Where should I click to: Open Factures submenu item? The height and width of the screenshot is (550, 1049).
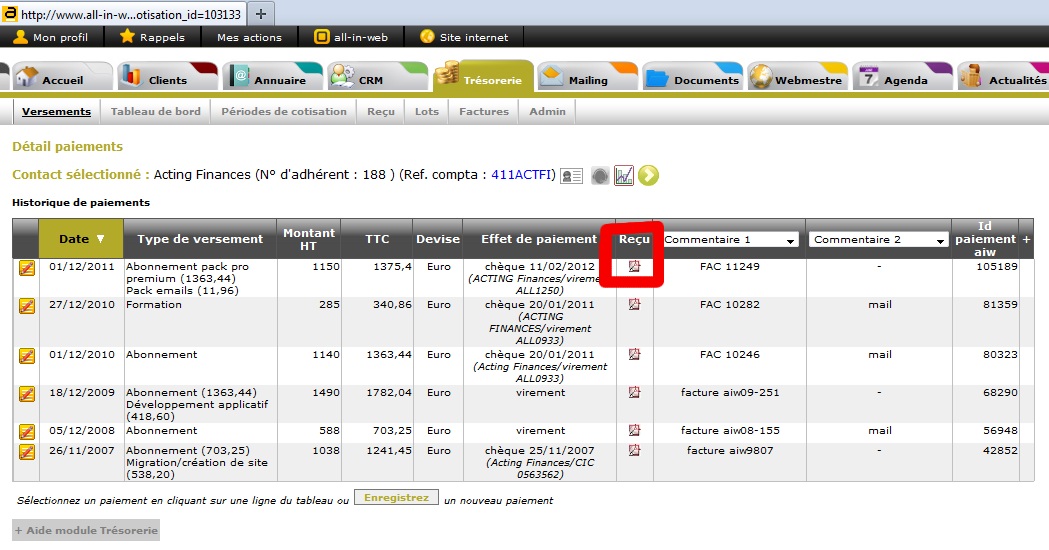[484, 111]
